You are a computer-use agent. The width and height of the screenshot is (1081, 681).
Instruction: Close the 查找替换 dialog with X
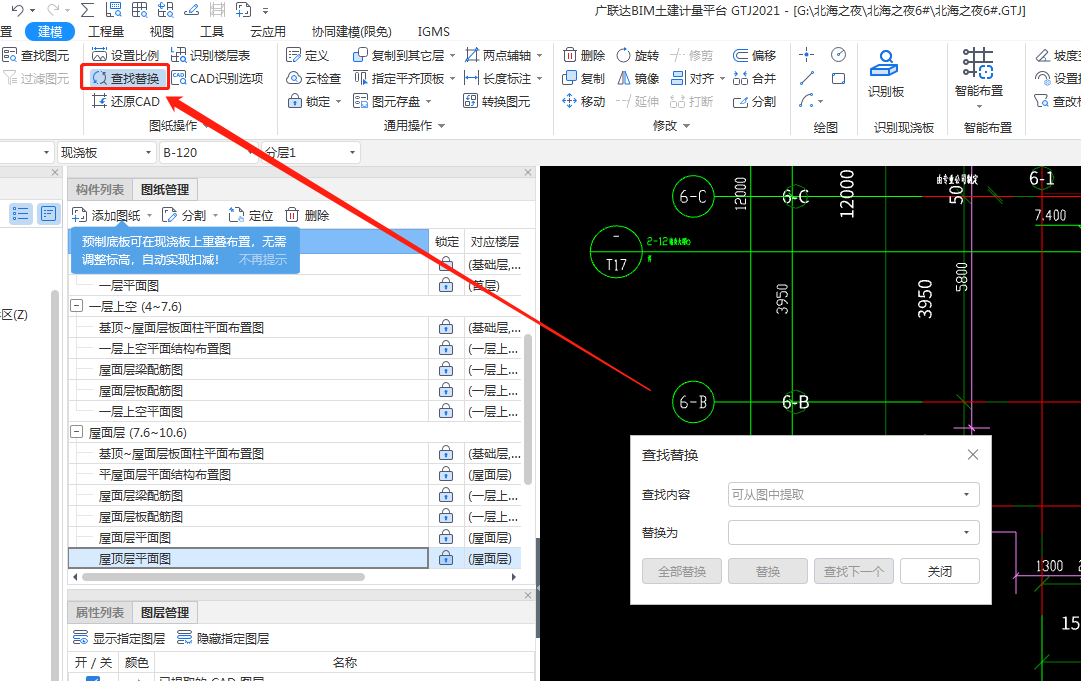point(973,455)
